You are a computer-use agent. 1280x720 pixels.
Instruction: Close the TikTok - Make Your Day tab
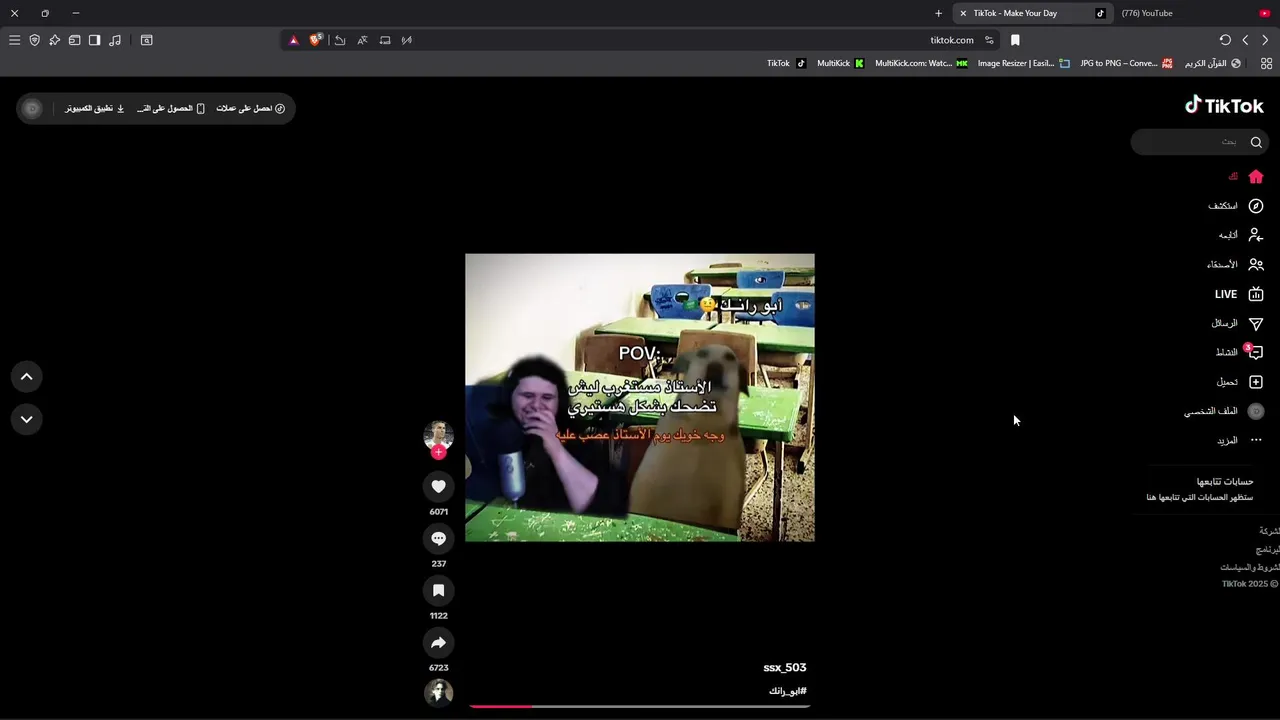pyautogui.click(x=963, y=13)
